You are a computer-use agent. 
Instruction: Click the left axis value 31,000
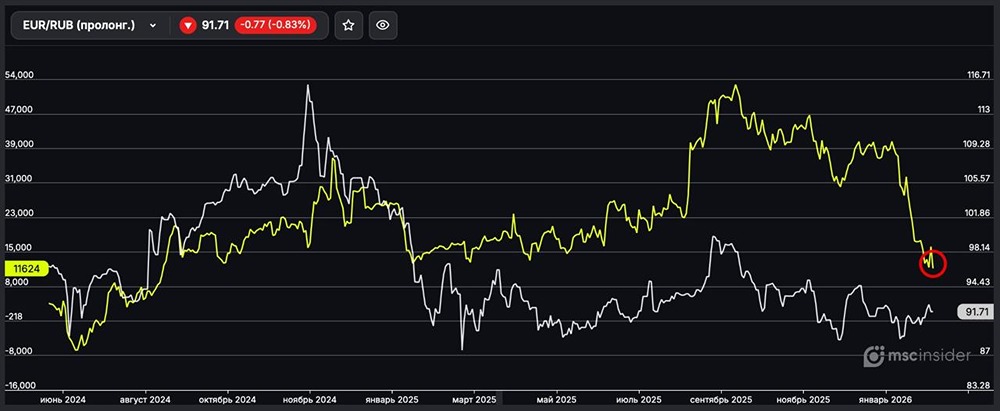coord(19,179)
